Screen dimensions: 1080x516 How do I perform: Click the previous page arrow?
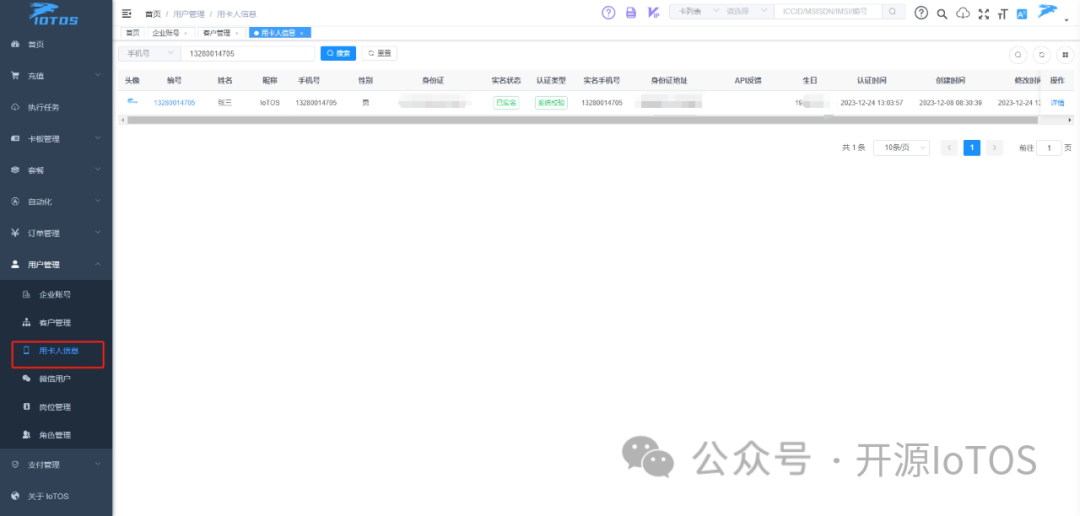[949, 147]
